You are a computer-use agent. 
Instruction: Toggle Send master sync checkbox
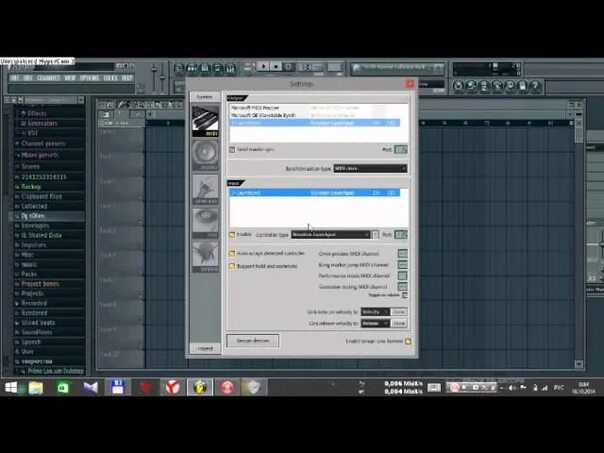pos(232,149)
